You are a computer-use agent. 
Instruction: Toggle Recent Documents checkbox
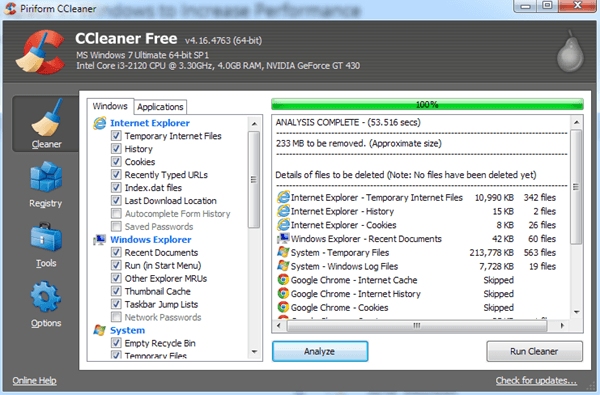(116, 253)
